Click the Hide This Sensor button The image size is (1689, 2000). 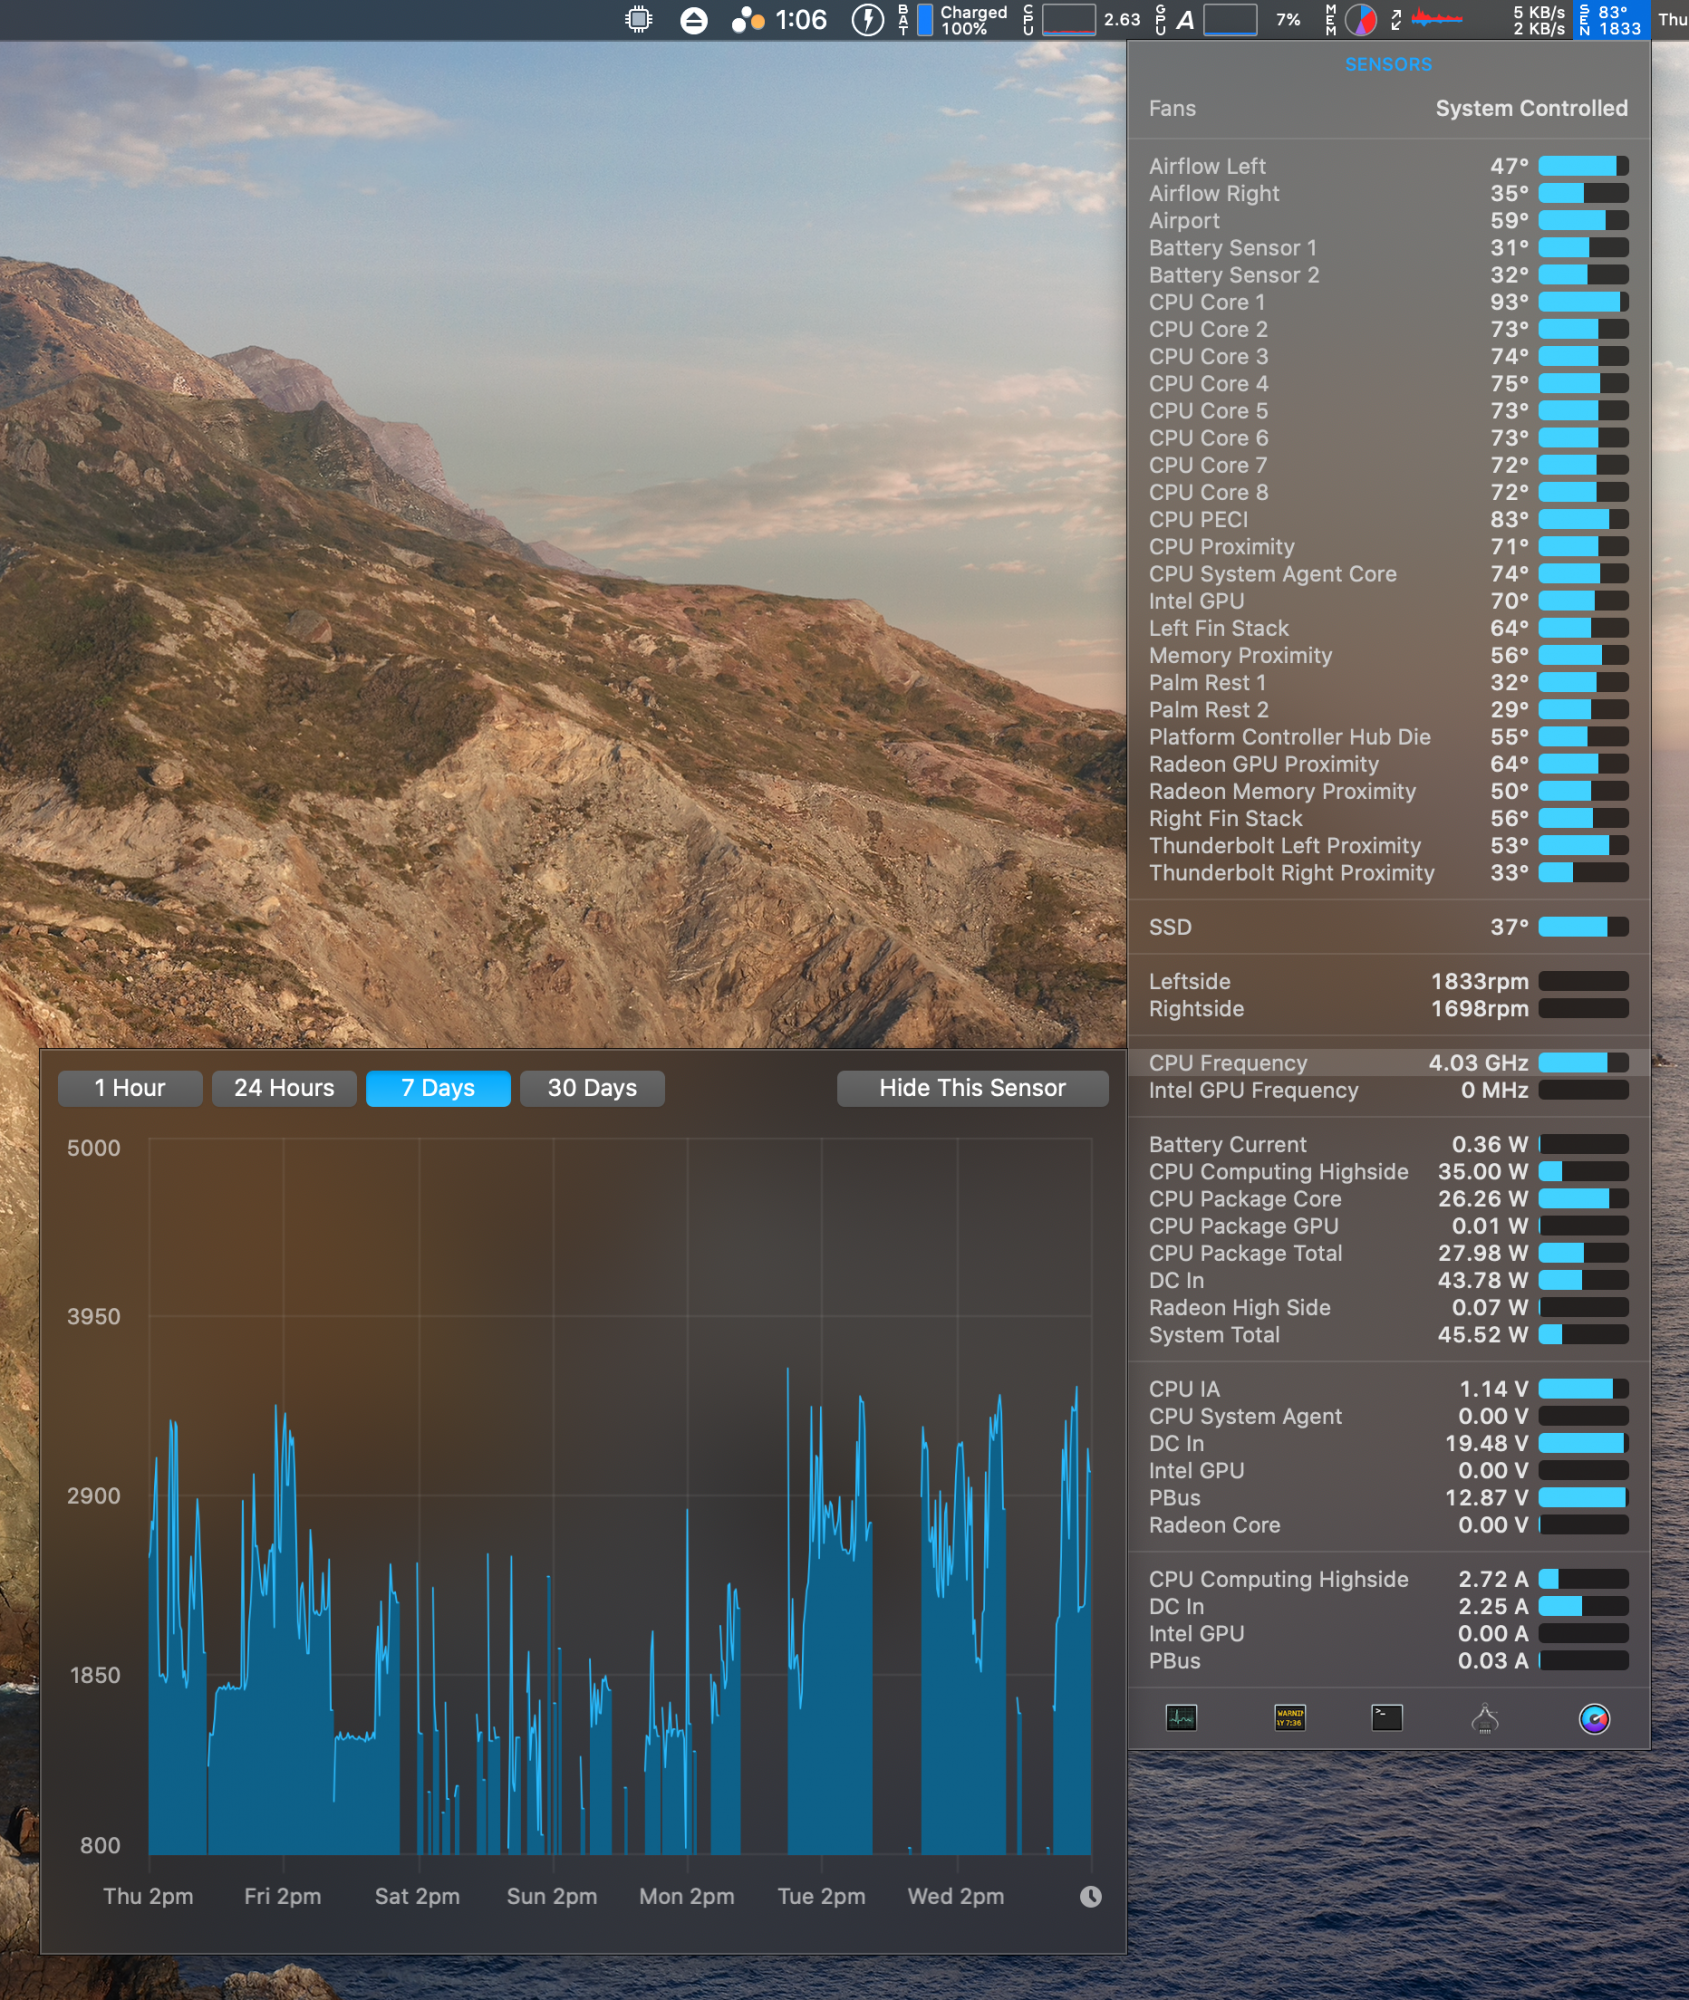click(x=972, y=1088)
